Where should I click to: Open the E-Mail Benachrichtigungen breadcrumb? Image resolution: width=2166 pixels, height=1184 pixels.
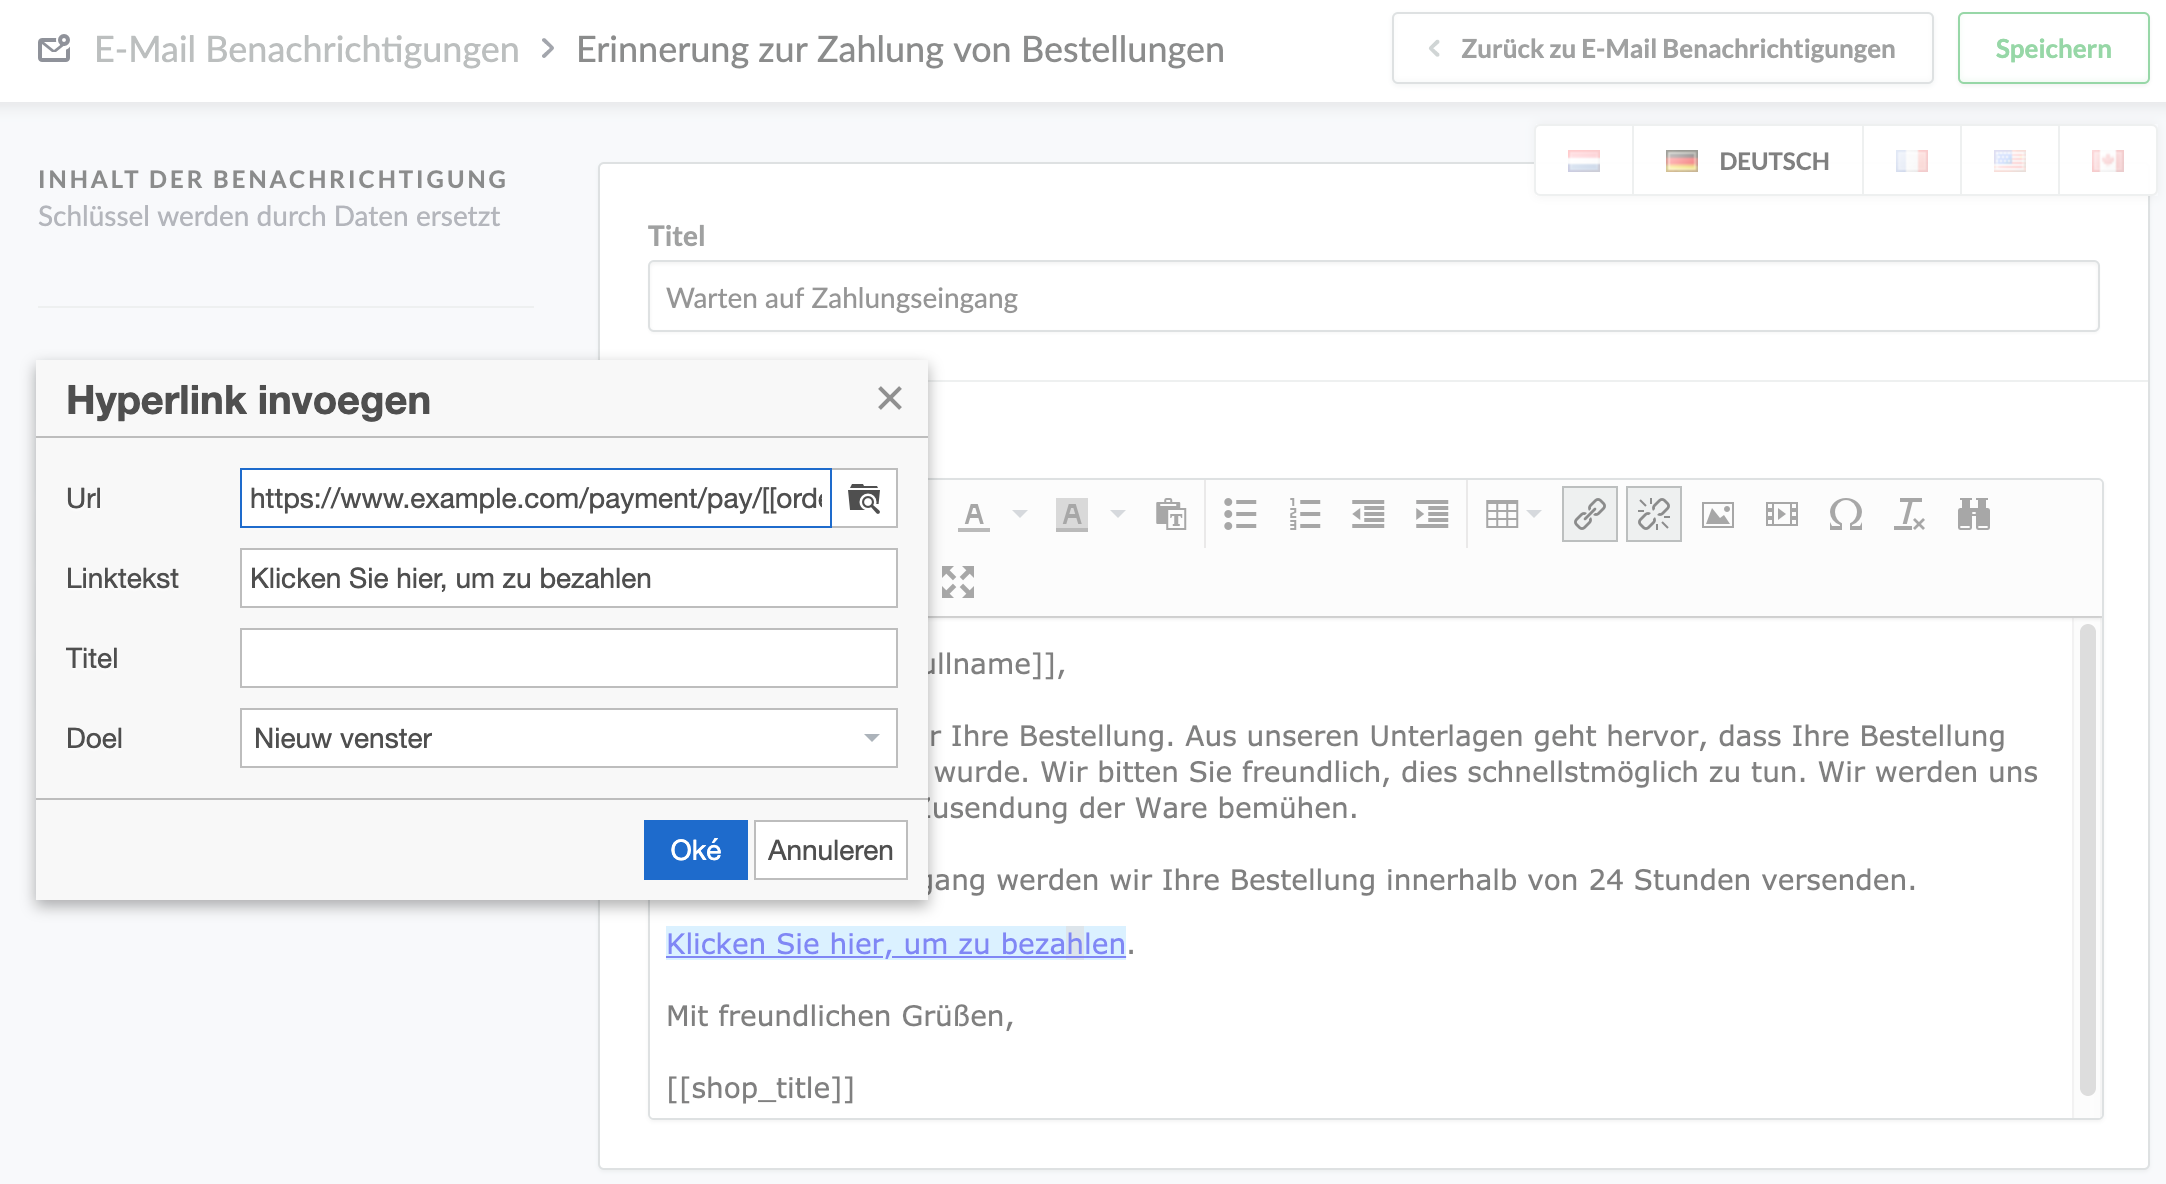pos(307,49)
